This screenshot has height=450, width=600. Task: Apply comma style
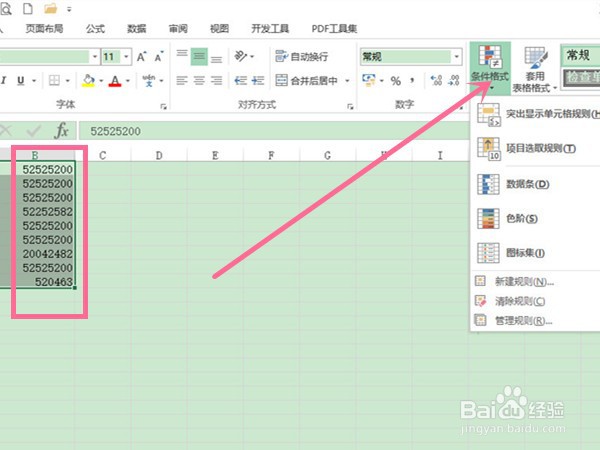tap(412, 80)
